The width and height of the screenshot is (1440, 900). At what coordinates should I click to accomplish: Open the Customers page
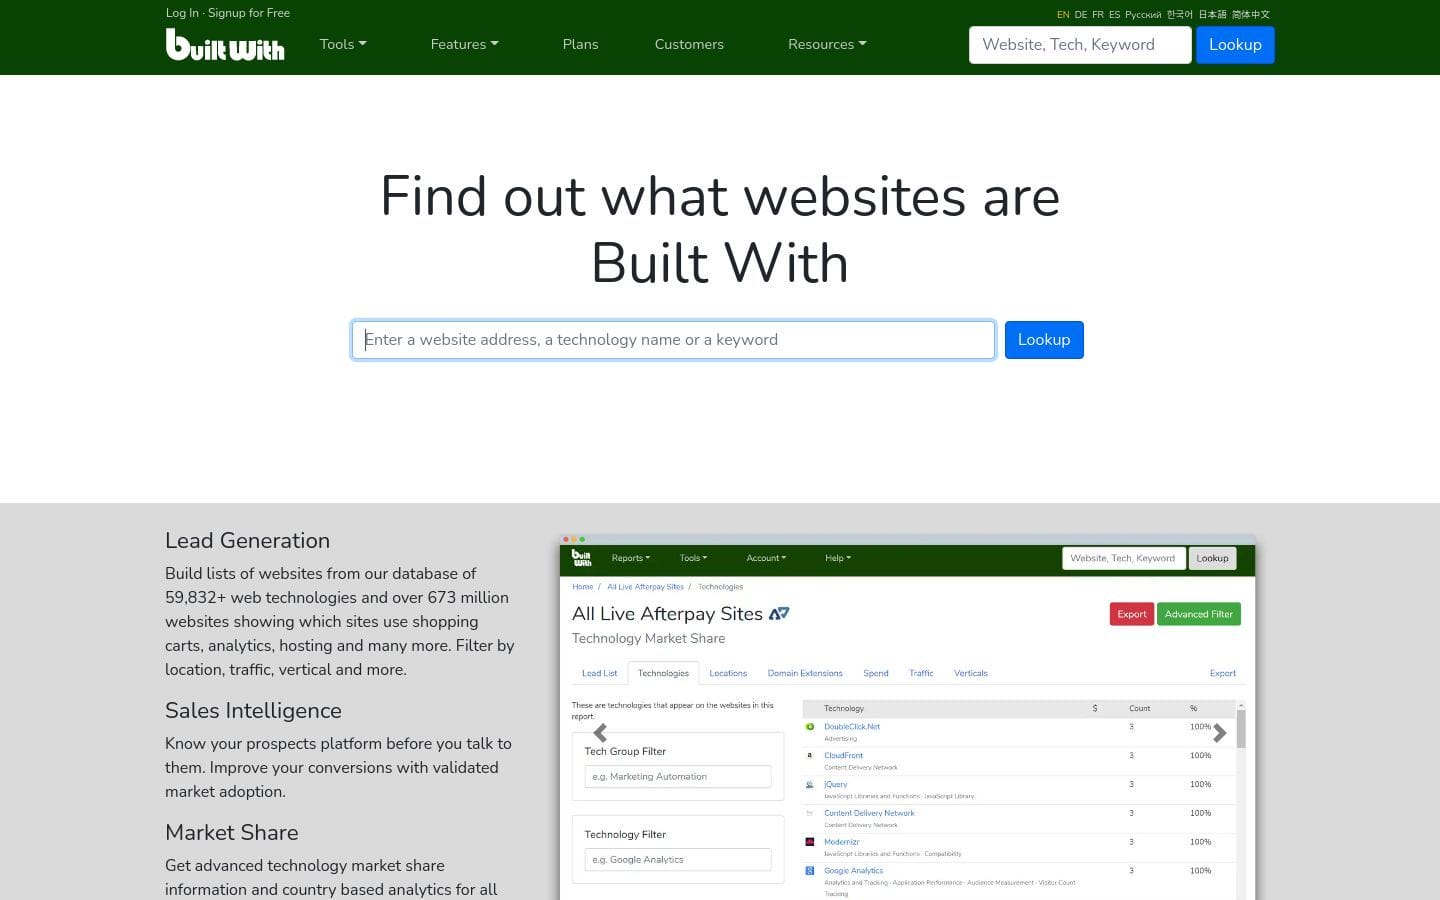point(689,45)
